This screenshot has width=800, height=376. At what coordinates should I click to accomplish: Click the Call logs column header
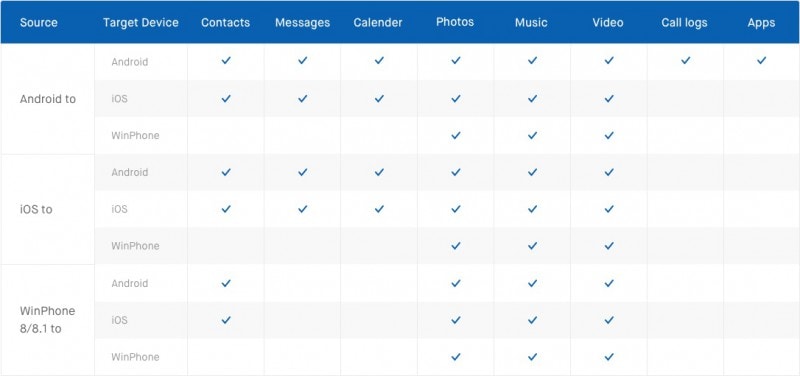[x=685, y=22]
